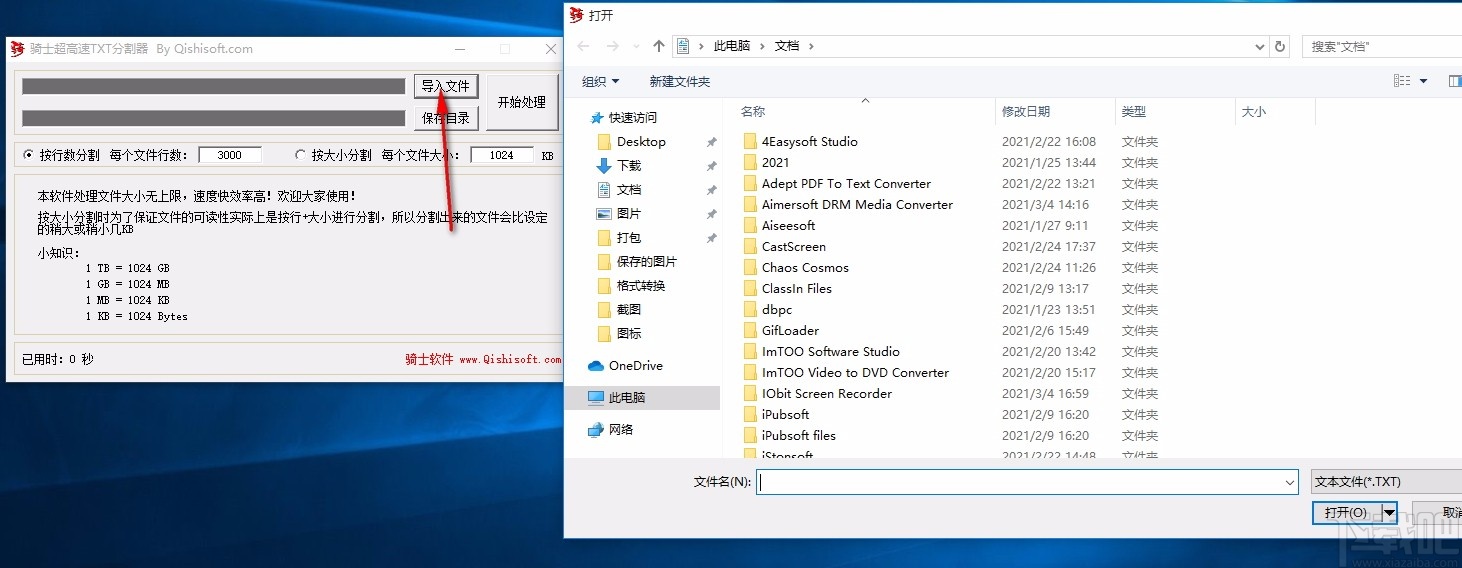Click the GifLoader folder icon
This screenshot has height=568, width=1462.
pos(751,331)
